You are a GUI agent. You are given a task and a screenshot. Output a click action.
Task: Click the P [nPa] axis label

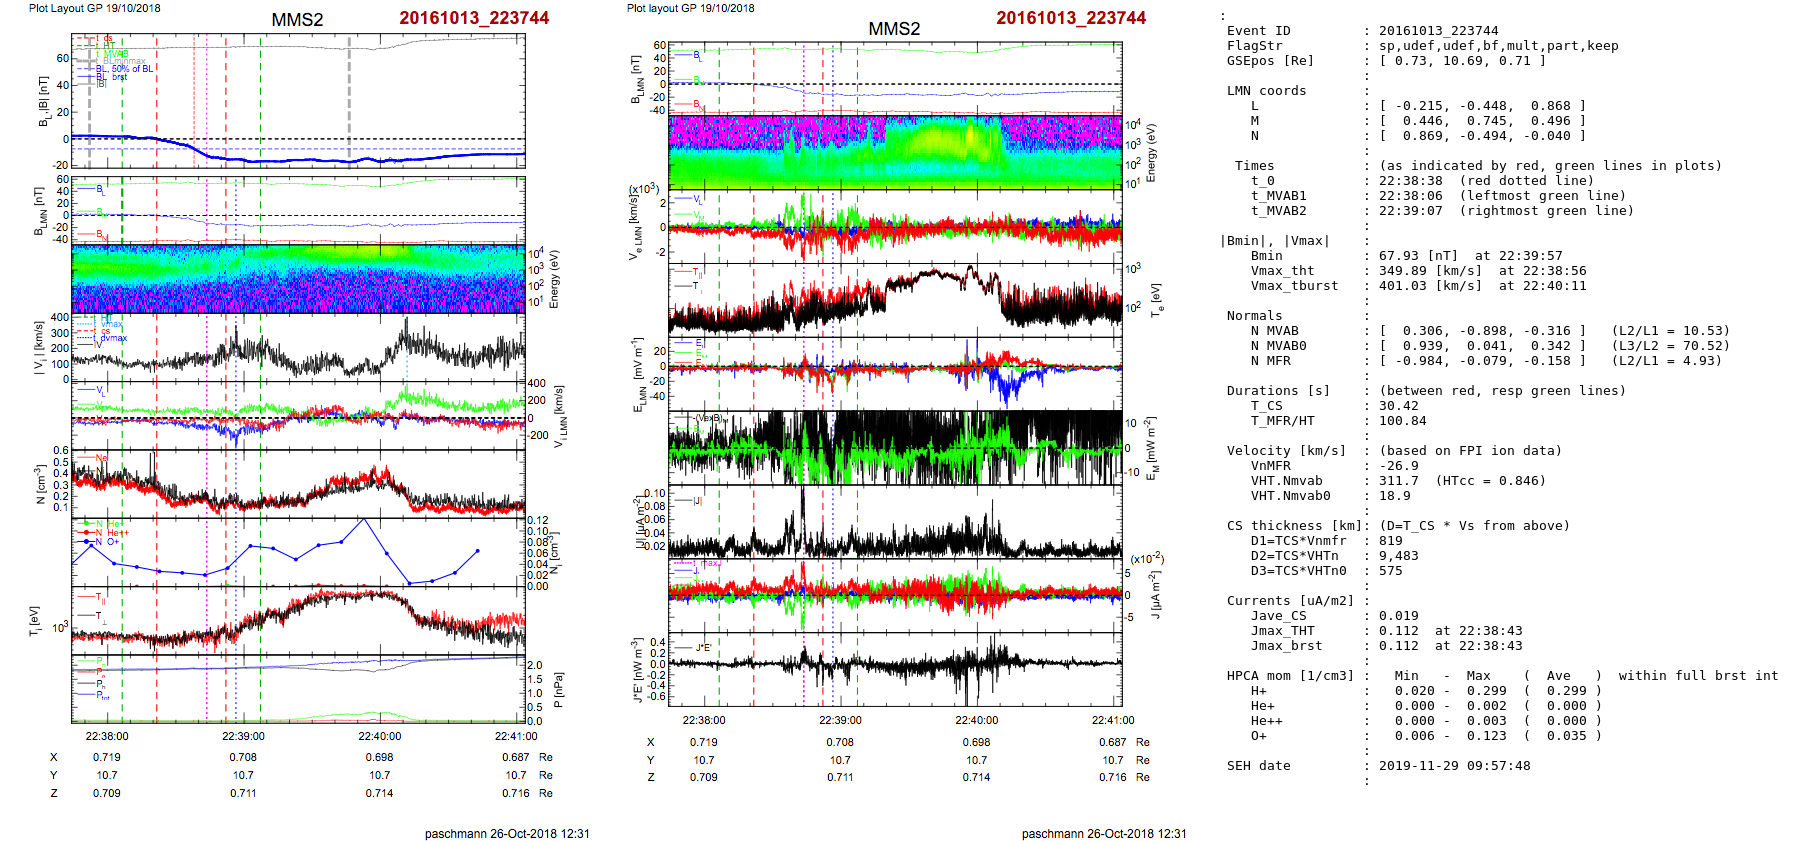pos(559,689)
